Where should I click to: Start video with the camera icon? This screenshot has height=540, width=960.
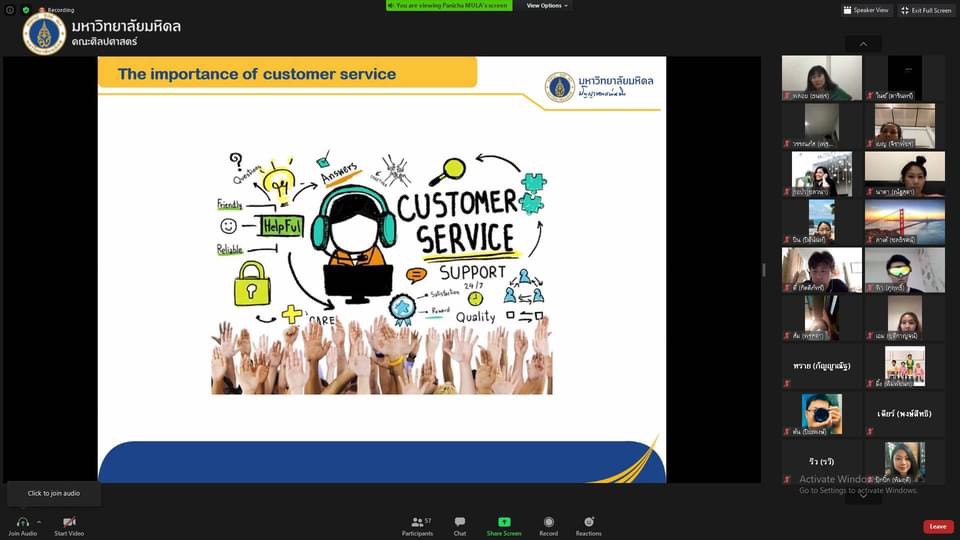coord(69,521)
